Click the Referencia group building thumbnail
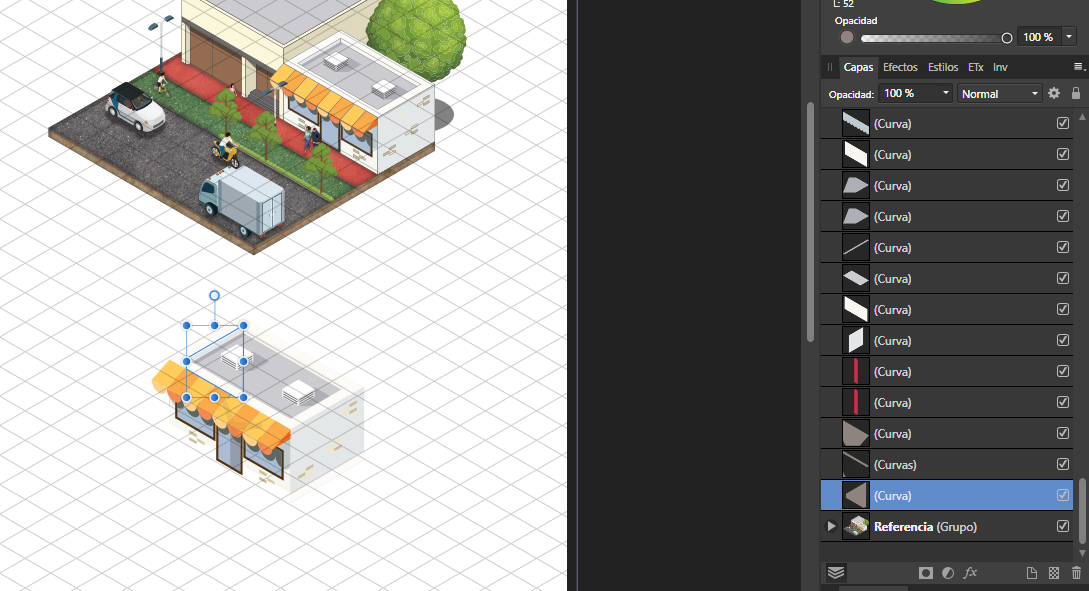Image resolution: width=1089 pixels, height=591 pixels. point(856,526)
